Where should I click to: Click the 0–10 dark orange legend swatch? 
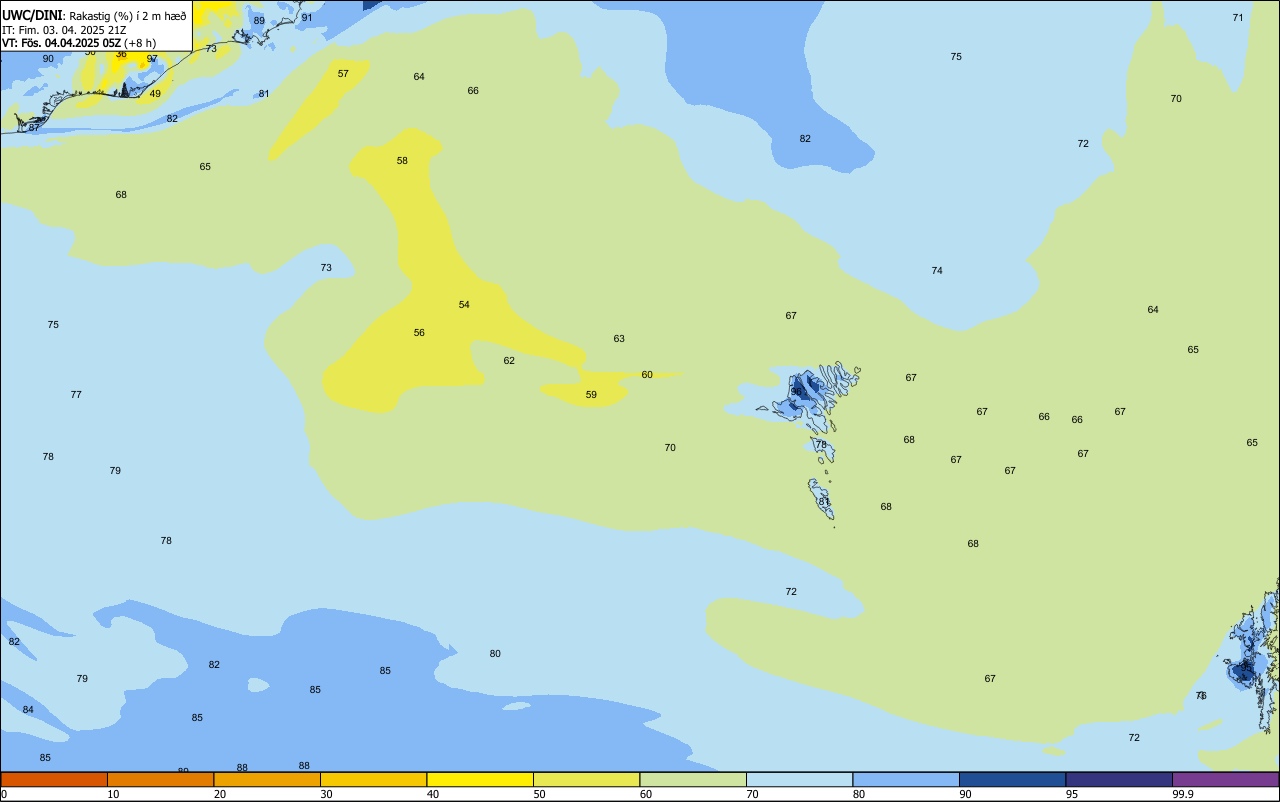54,779
